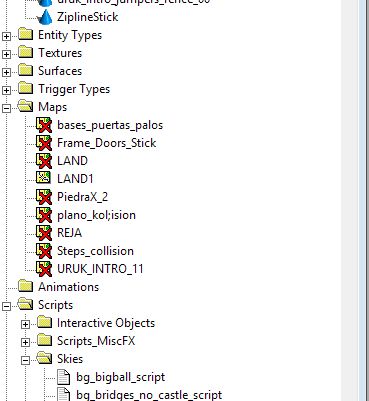Select the Surfaces label
Image resolution: width=369 pixels, height=401 pixels.
click(x=60, y=71)
